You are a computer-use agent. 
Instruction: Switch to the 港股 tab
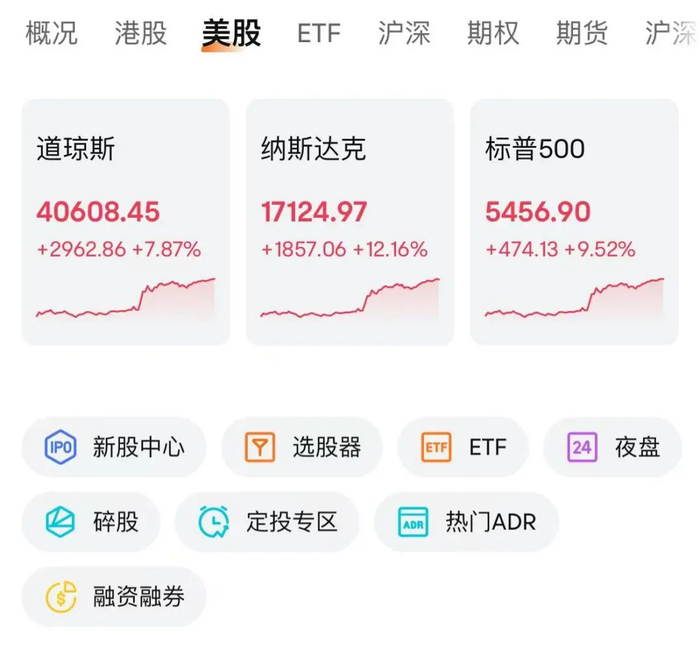tap(140, 33)
